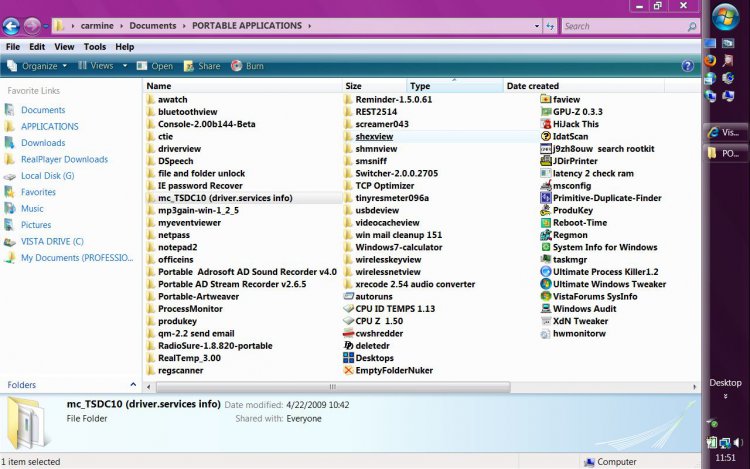Select the Ultimate Process Killer1.2 icon
This screenshot has height=469, width=750.
[x=545, y=272]
